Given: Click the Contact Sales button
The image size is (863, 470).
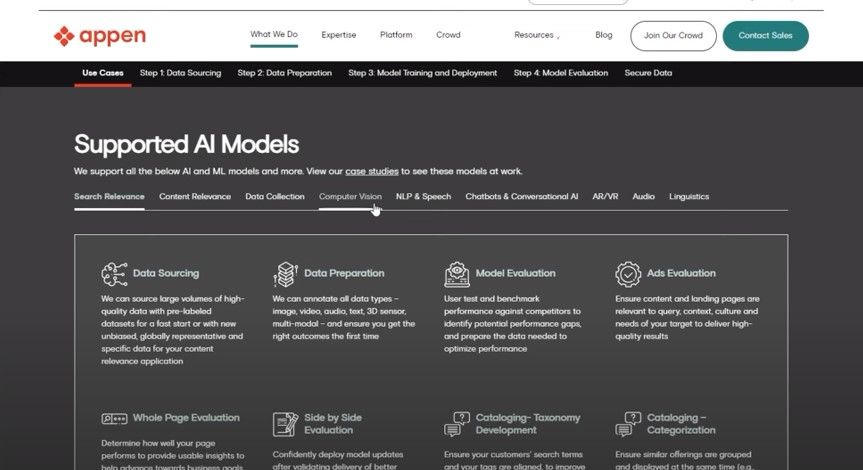Looking at the screenshot, I should click(x=766, y=36).
